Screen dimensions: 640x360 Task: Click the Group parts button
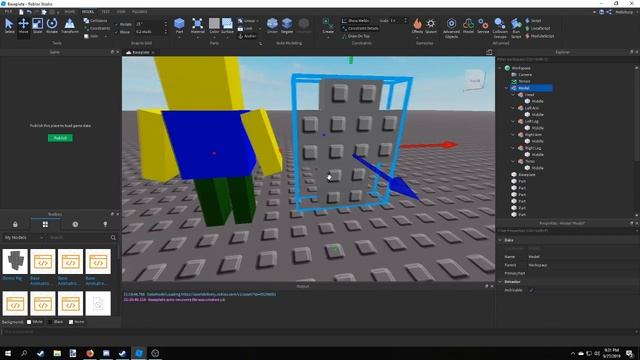pos(247,20)
